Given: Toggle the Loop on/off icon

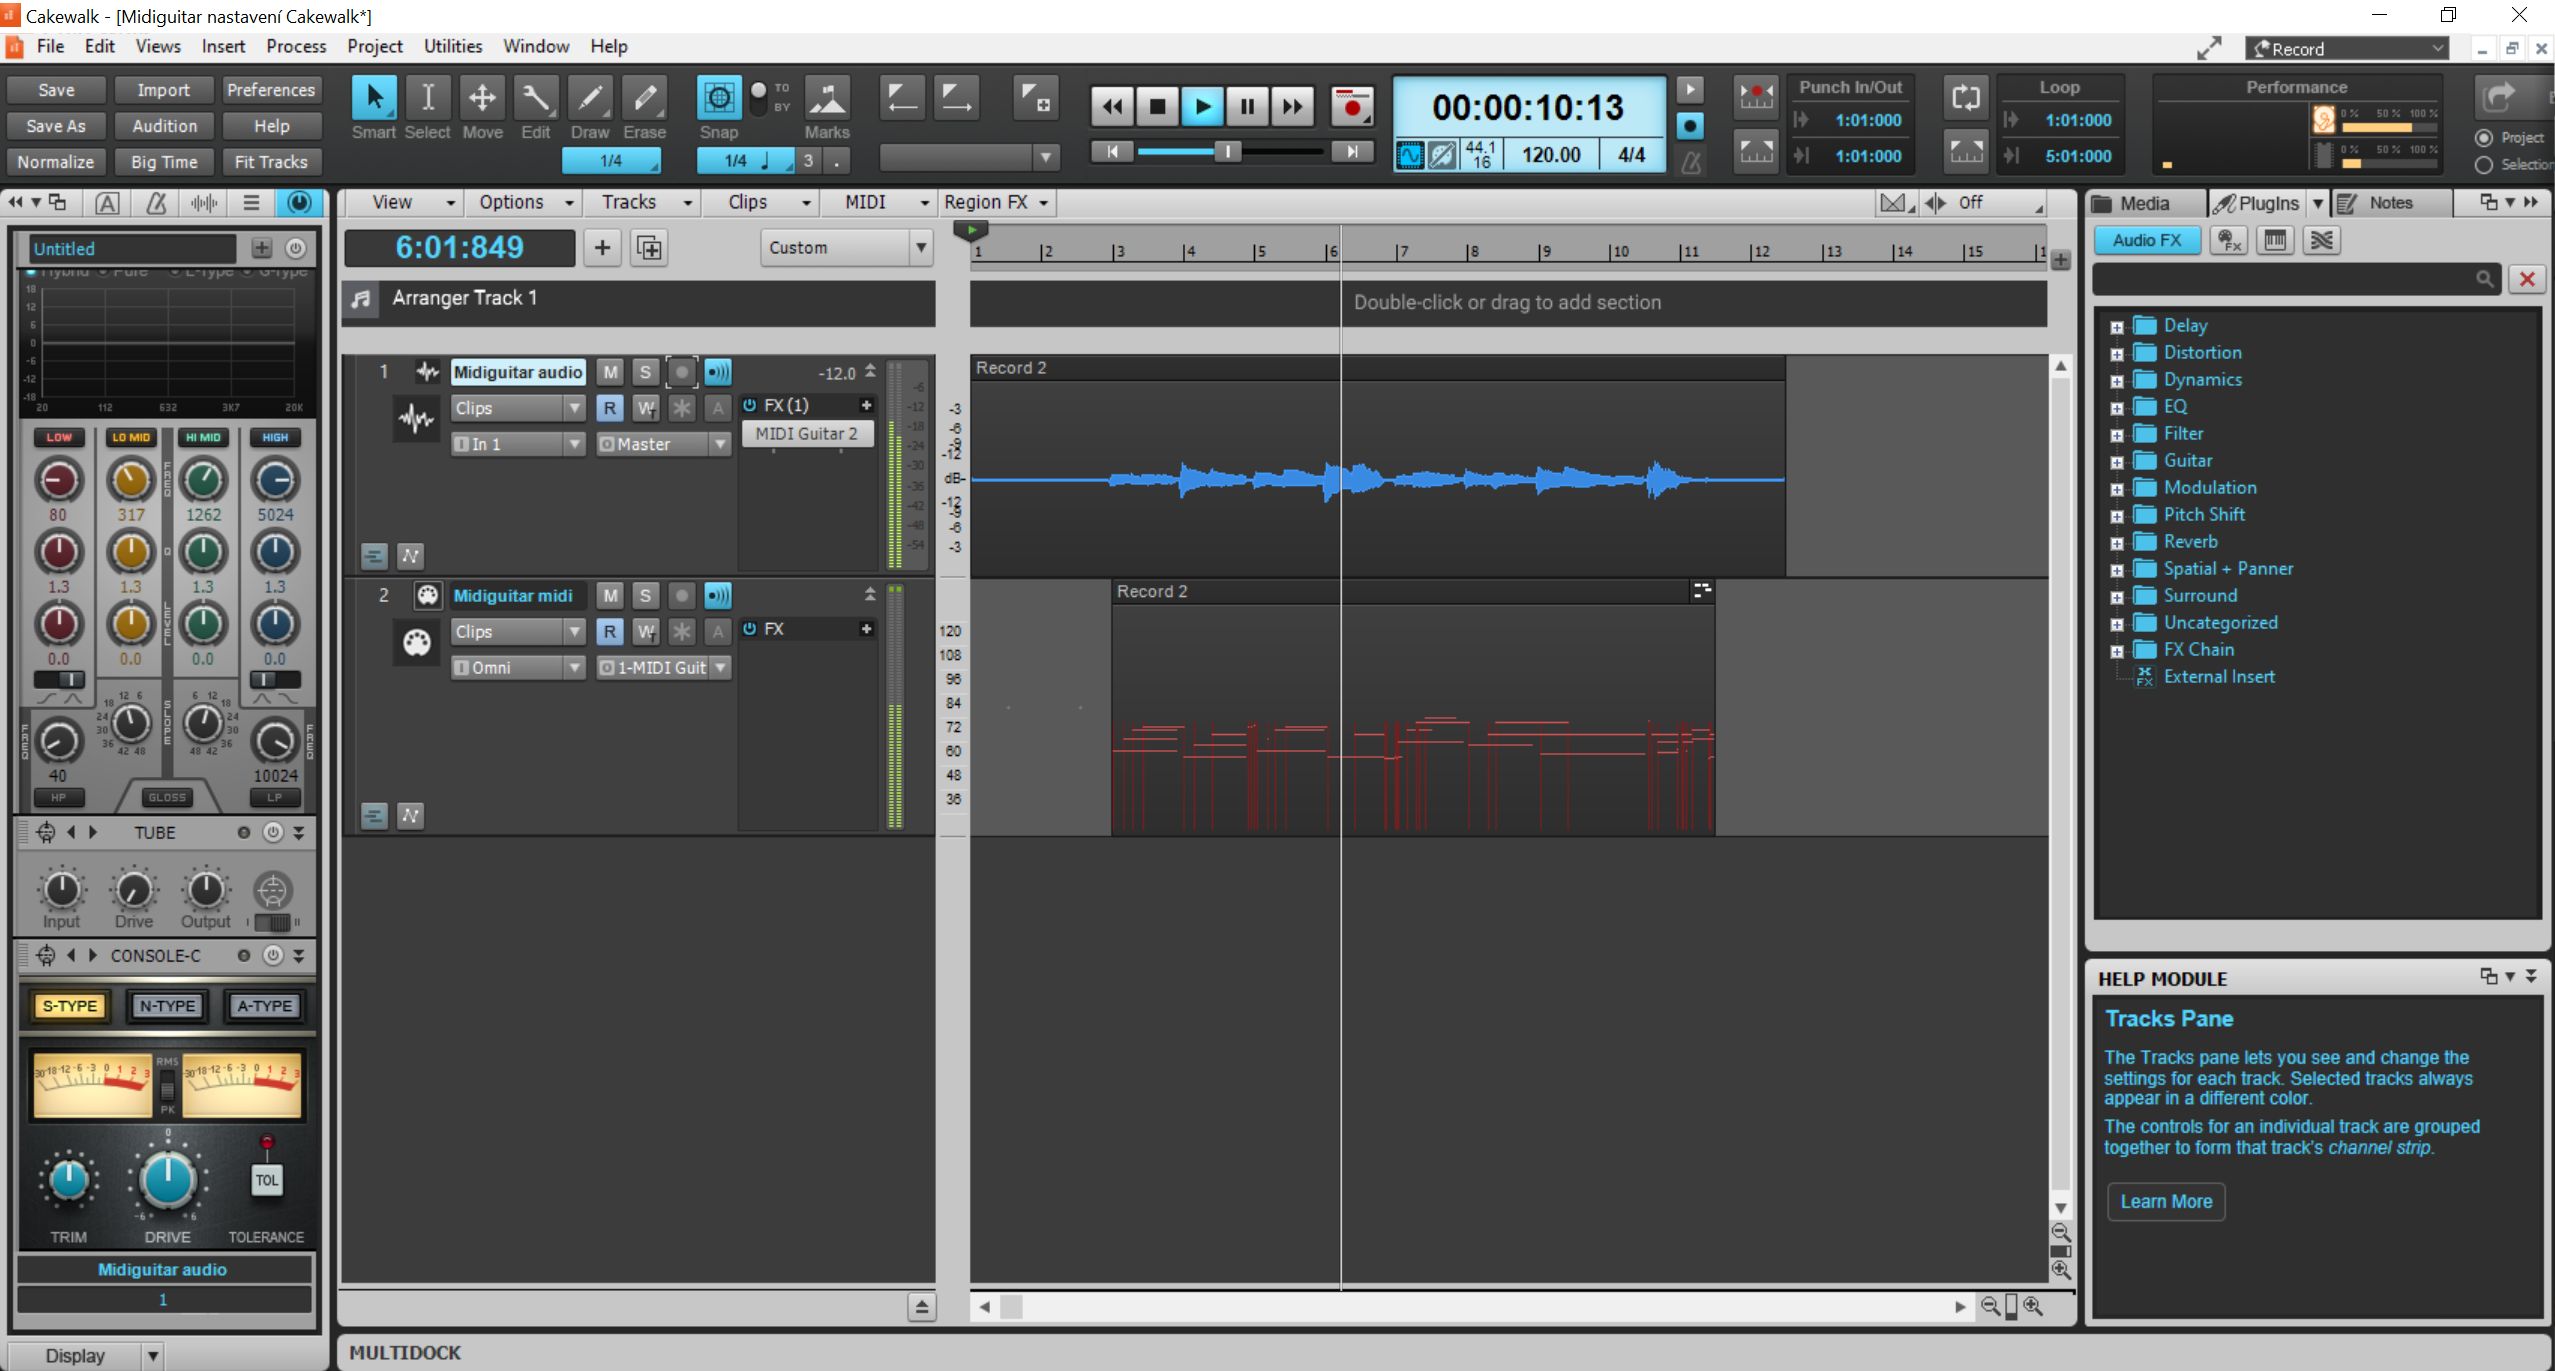Looking at the screenshot, I should coord(1965,98).
